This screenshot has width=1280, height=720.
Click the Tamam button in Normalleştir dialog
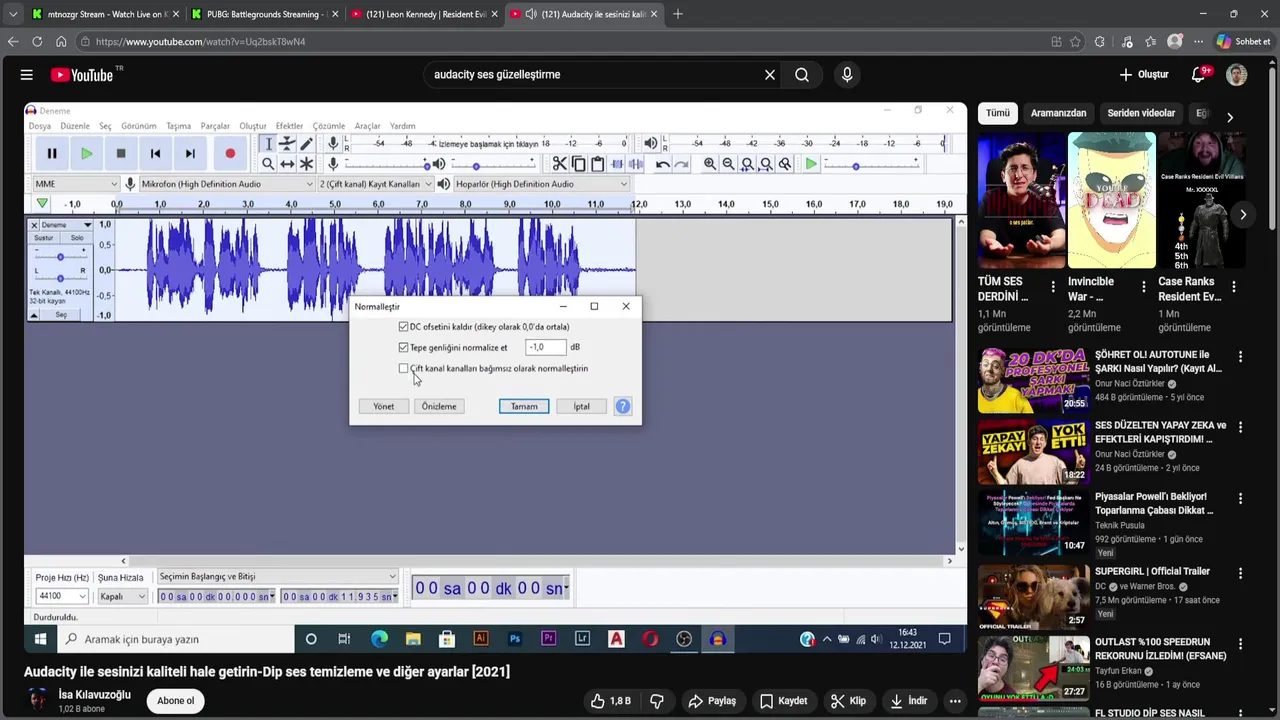[524, 406]
